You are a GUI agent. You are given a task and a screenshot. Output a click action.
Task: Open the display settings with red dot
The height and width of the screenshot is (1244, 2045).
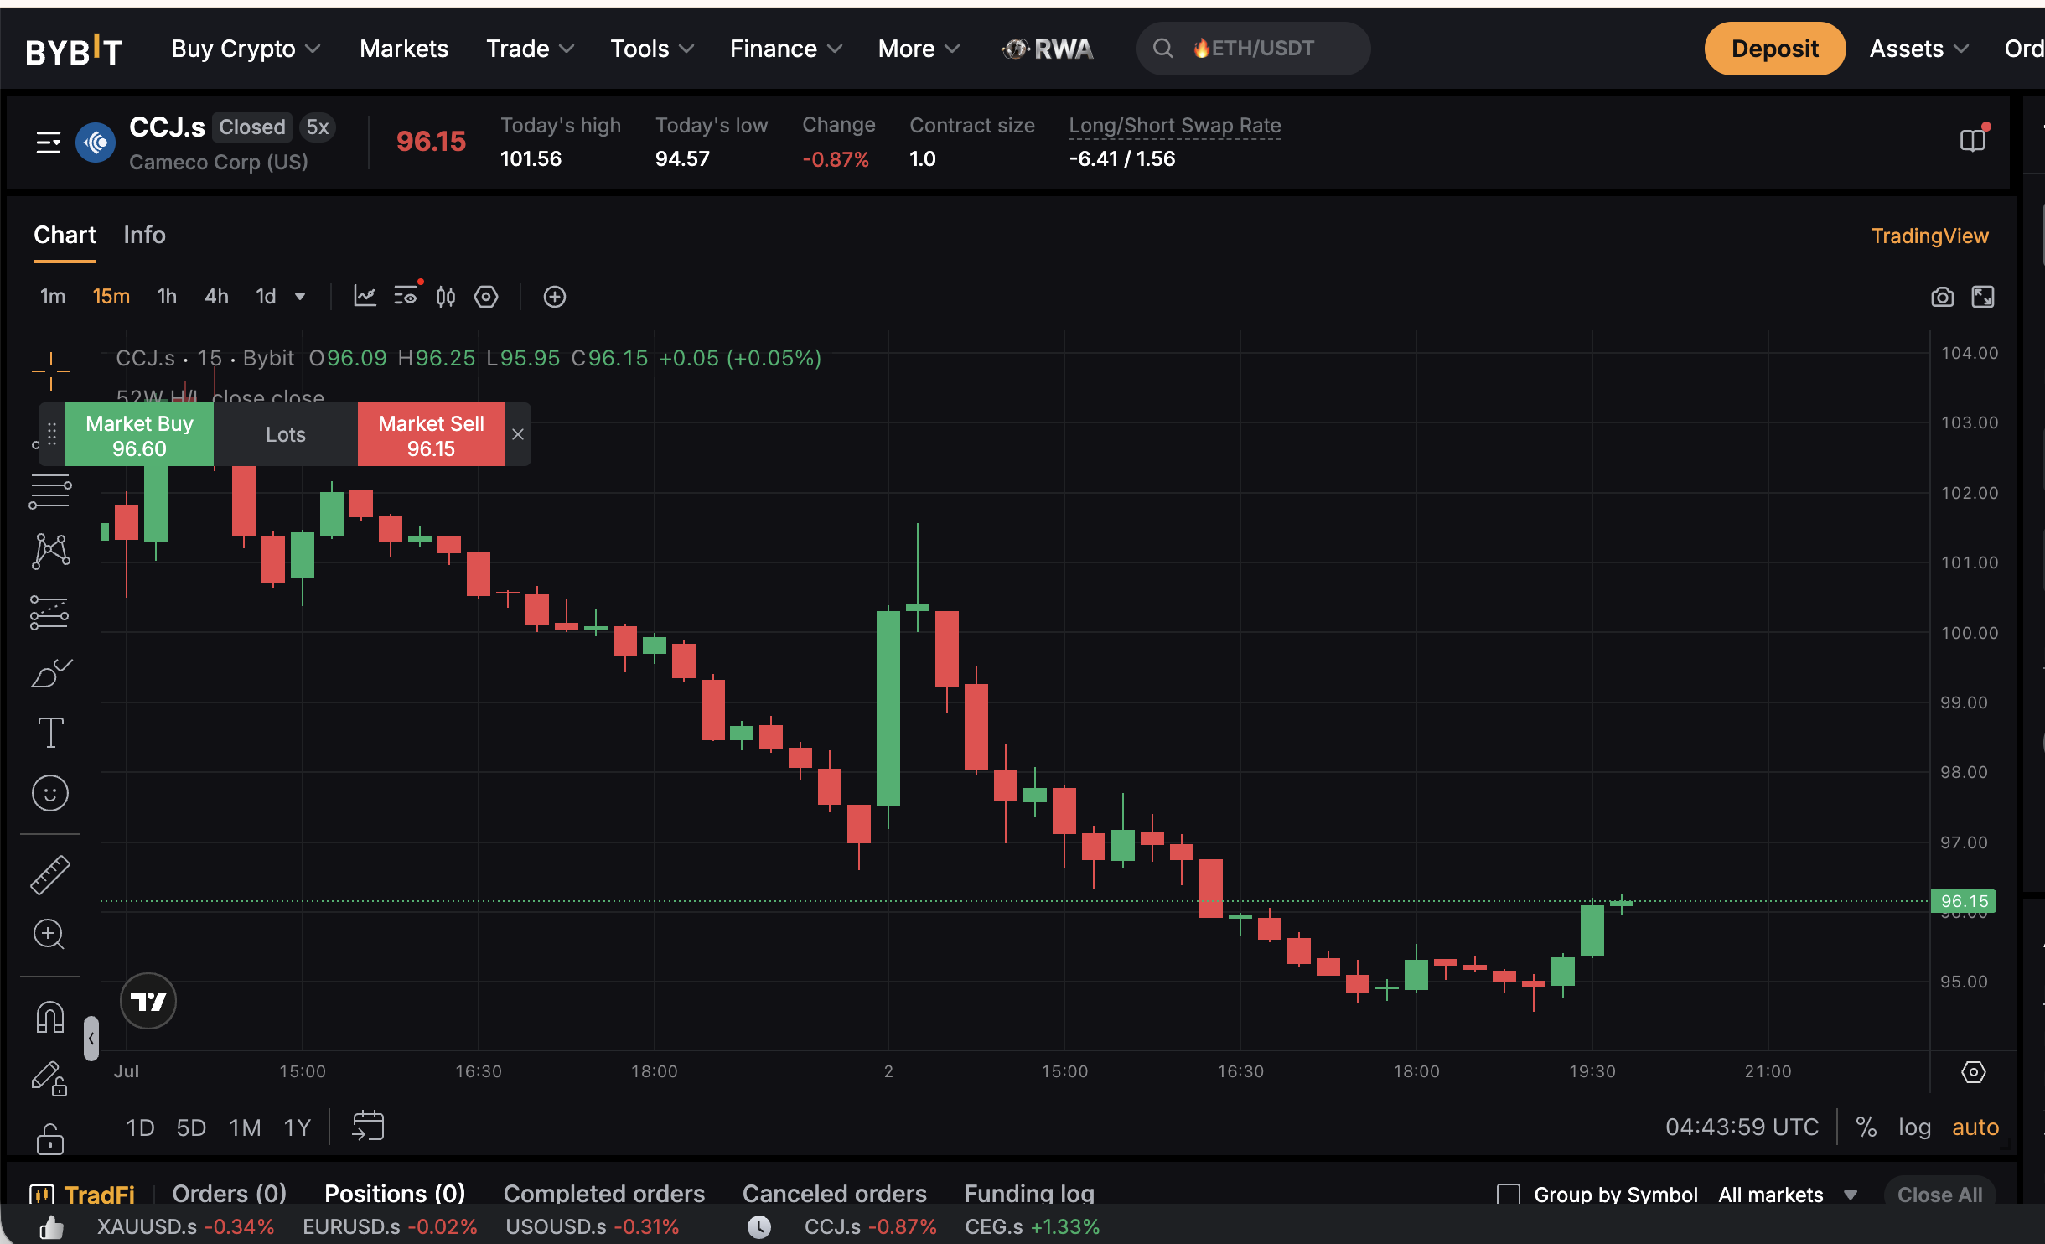click(407, 295)
